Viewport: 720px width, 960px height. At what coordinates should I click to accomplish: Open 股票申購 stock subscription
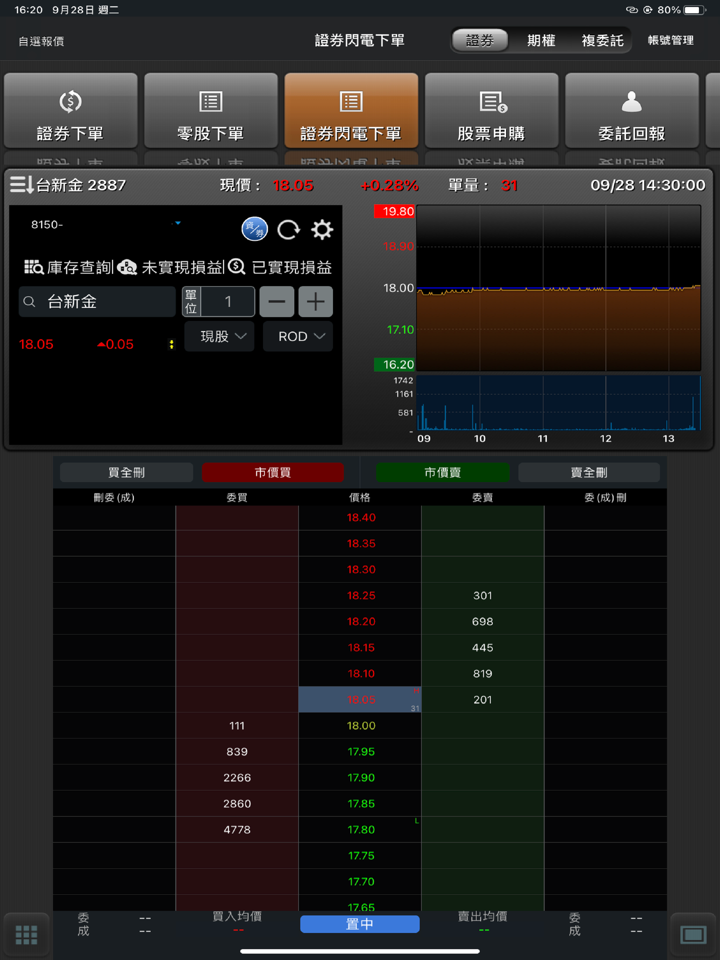pyautogui.click(x=491, y=111)
